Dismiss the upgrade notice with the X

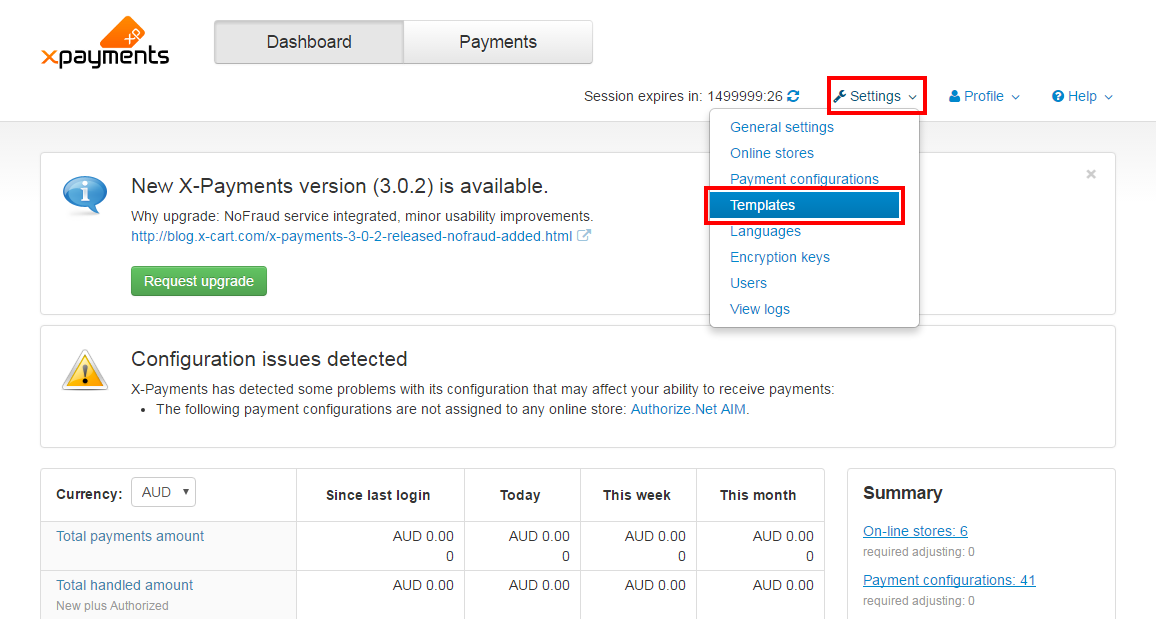(x=1091, y=174)
